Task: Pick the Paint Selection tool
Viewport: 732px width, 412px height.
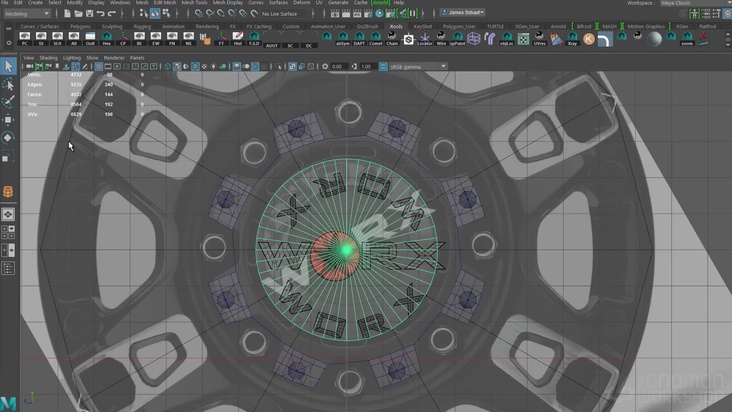Action: click(8, 102)
